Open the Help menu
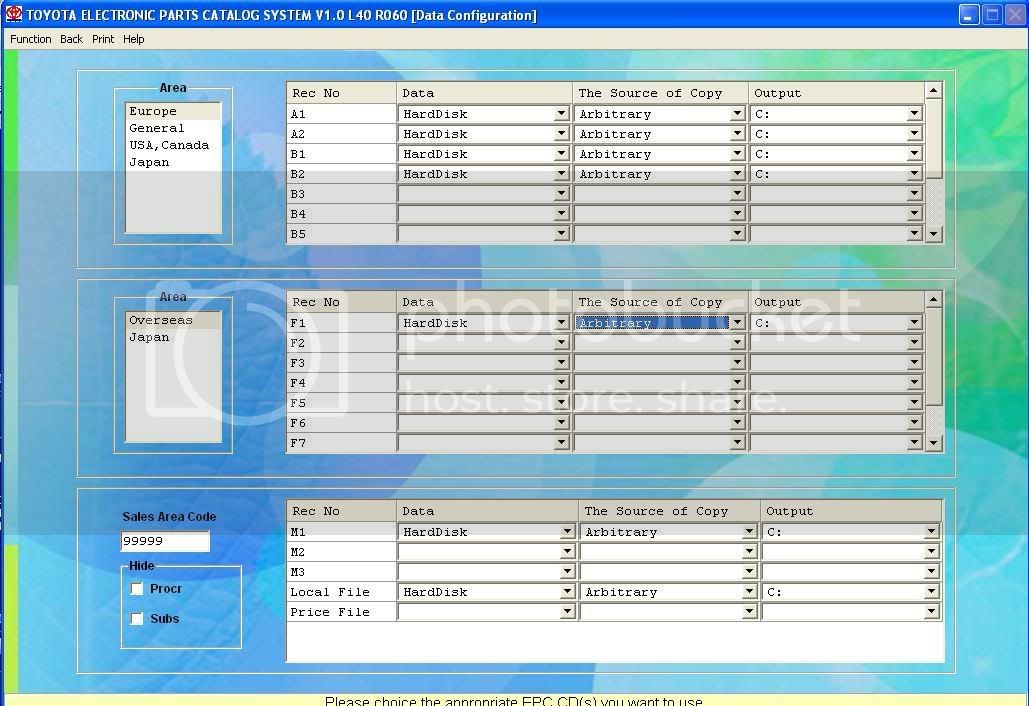1029x706 pixels. (x=134, y=39)
